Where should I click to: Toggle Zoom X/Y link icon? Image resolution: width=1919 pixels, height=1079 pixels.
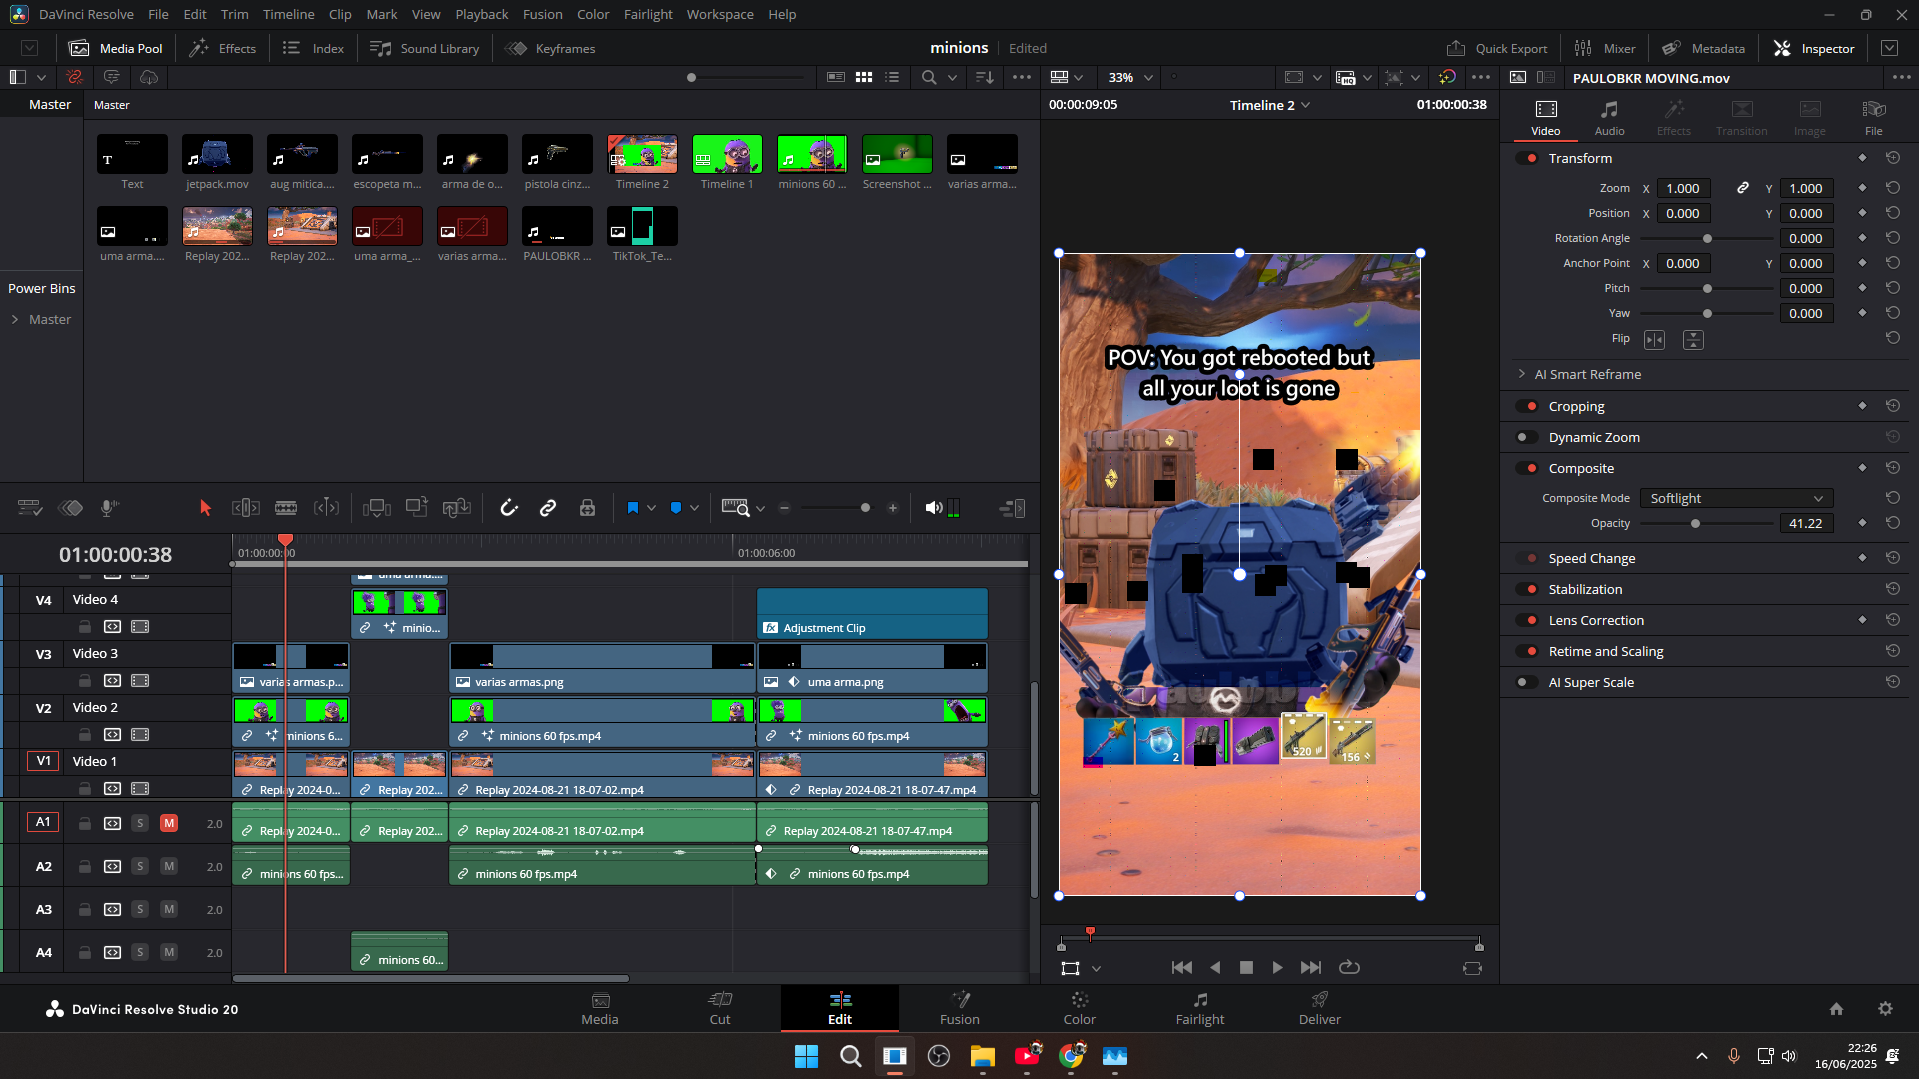[1743, 188]
